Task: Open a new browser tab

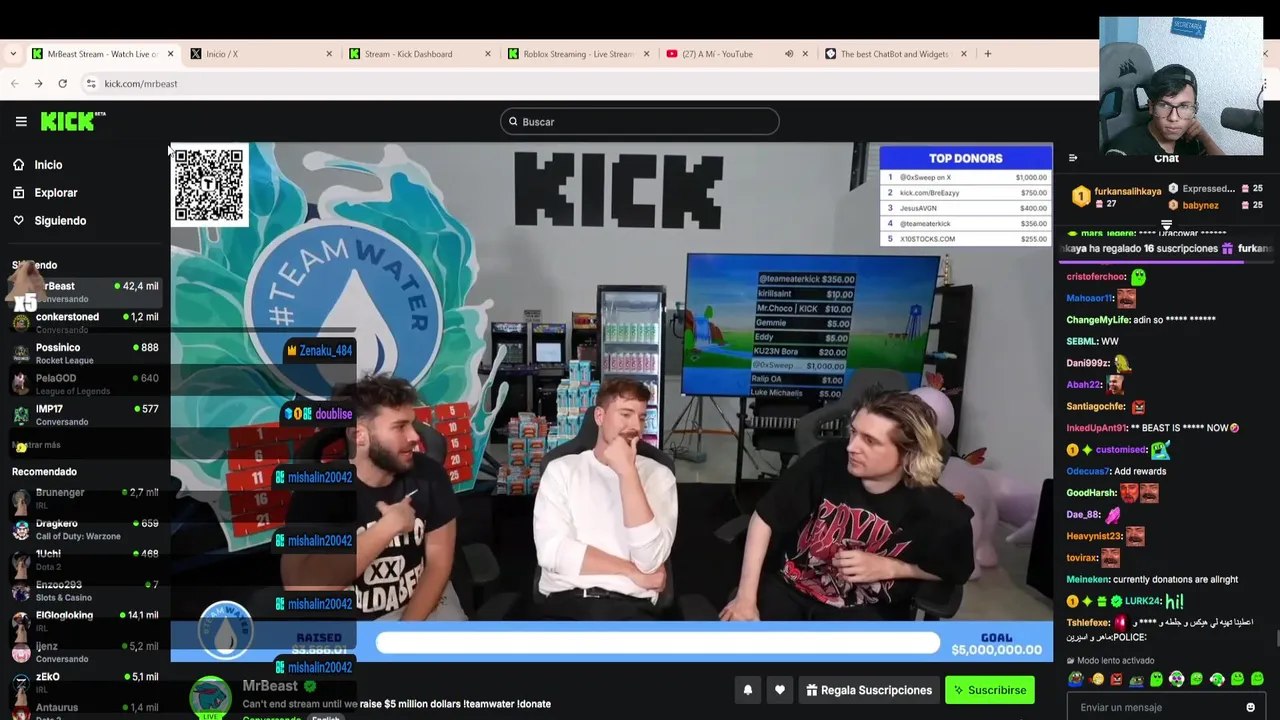Action: [x=988, y=54]
